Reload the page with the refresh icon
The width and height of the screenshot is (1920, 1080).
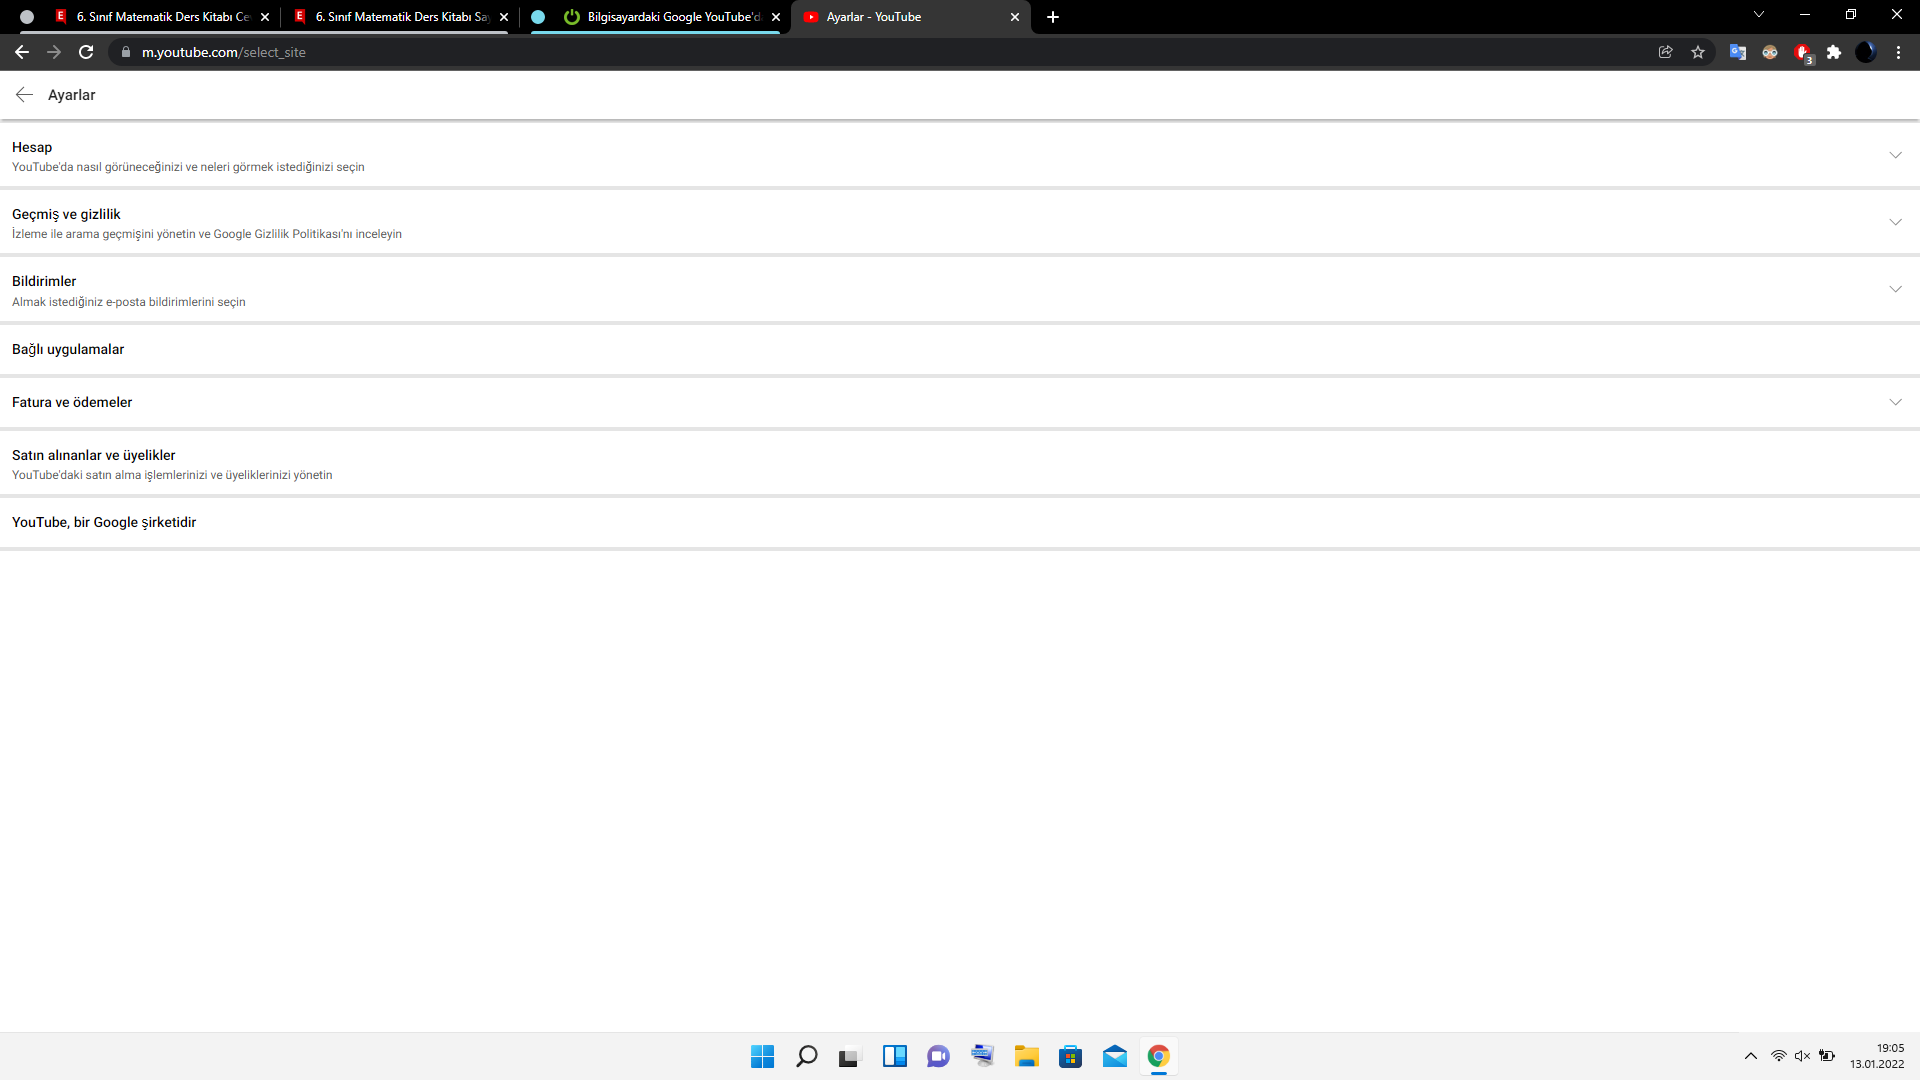(x=86, y=52)
